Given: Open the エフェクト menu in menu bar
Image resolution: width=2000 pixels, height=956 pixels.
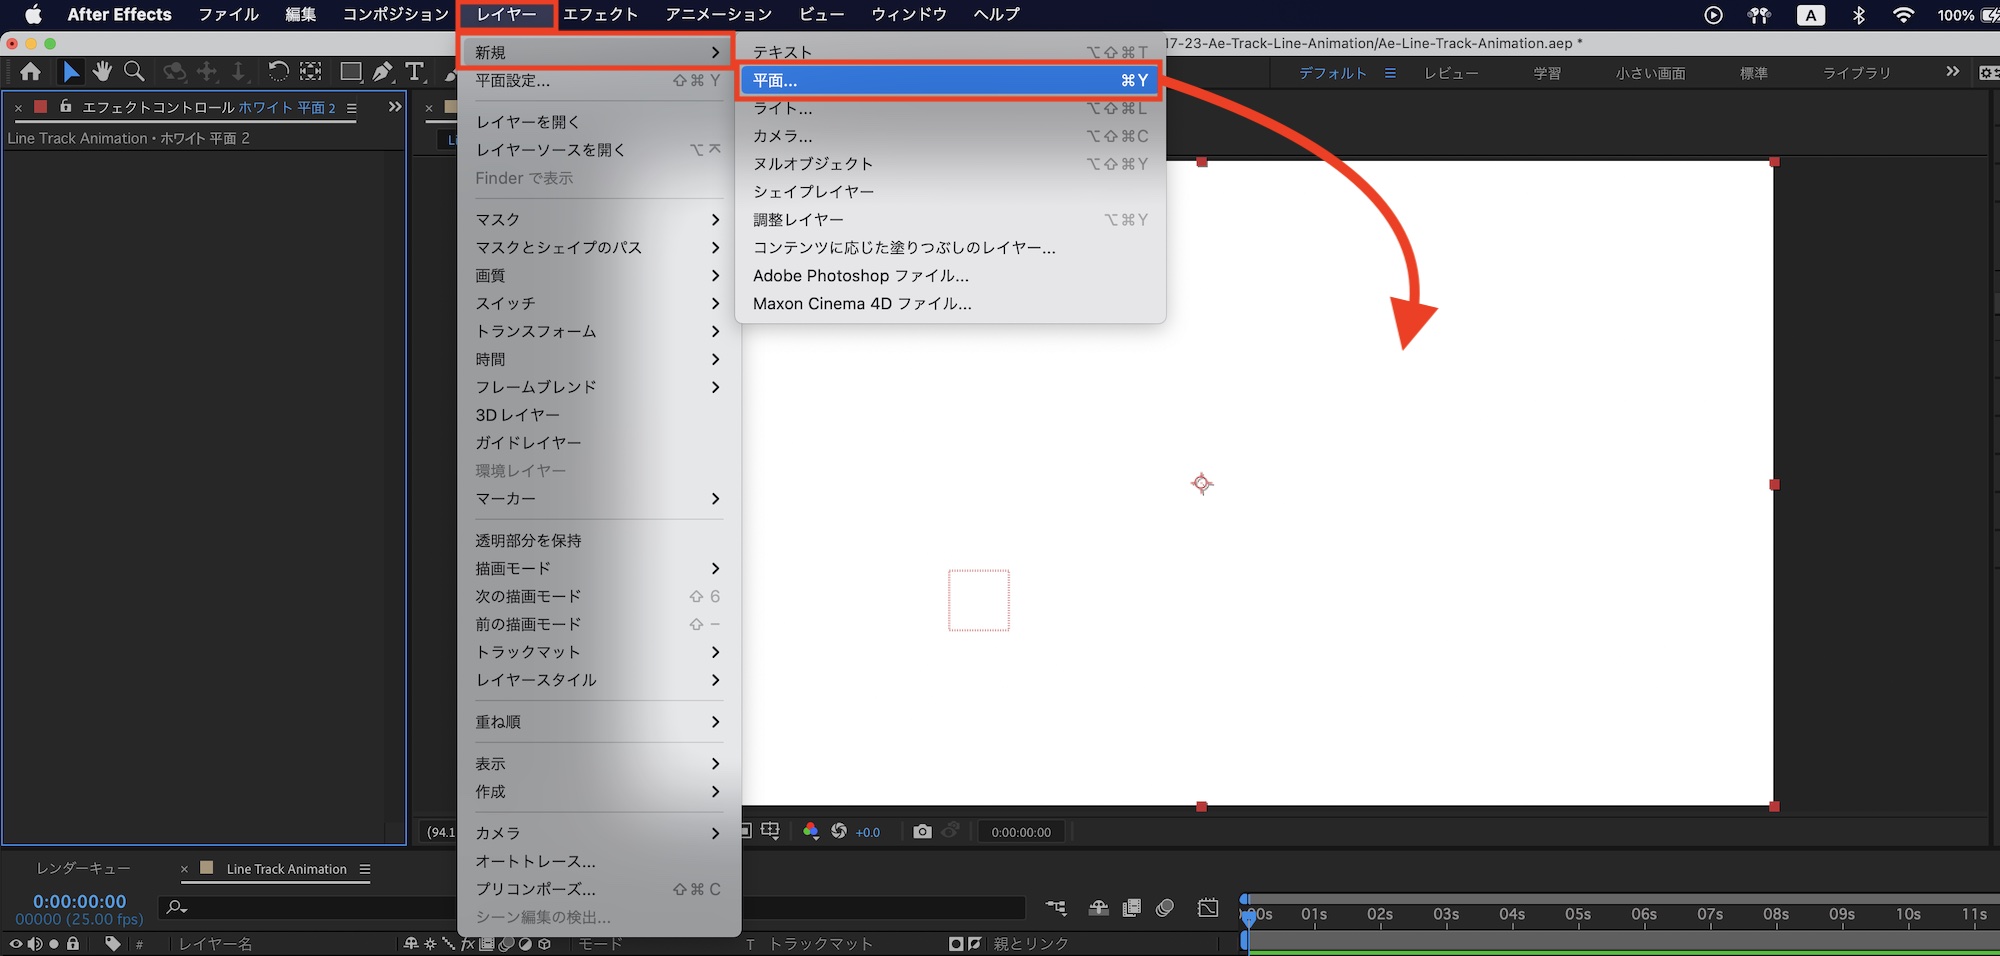Looking at the screenshot, I should click(x=600, y=15).
